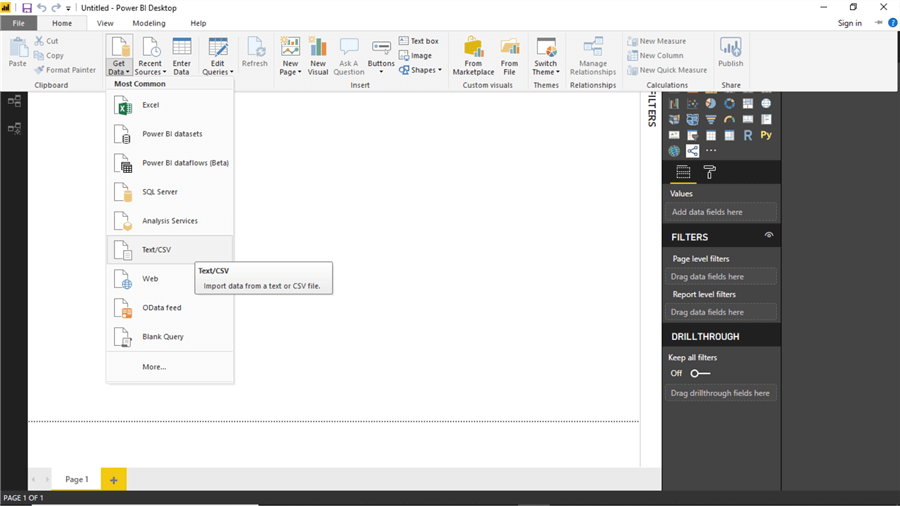This screenshot has width=900, height=506.
Task: Expand the Edit Queries dropdown
Action: (231, 72)
